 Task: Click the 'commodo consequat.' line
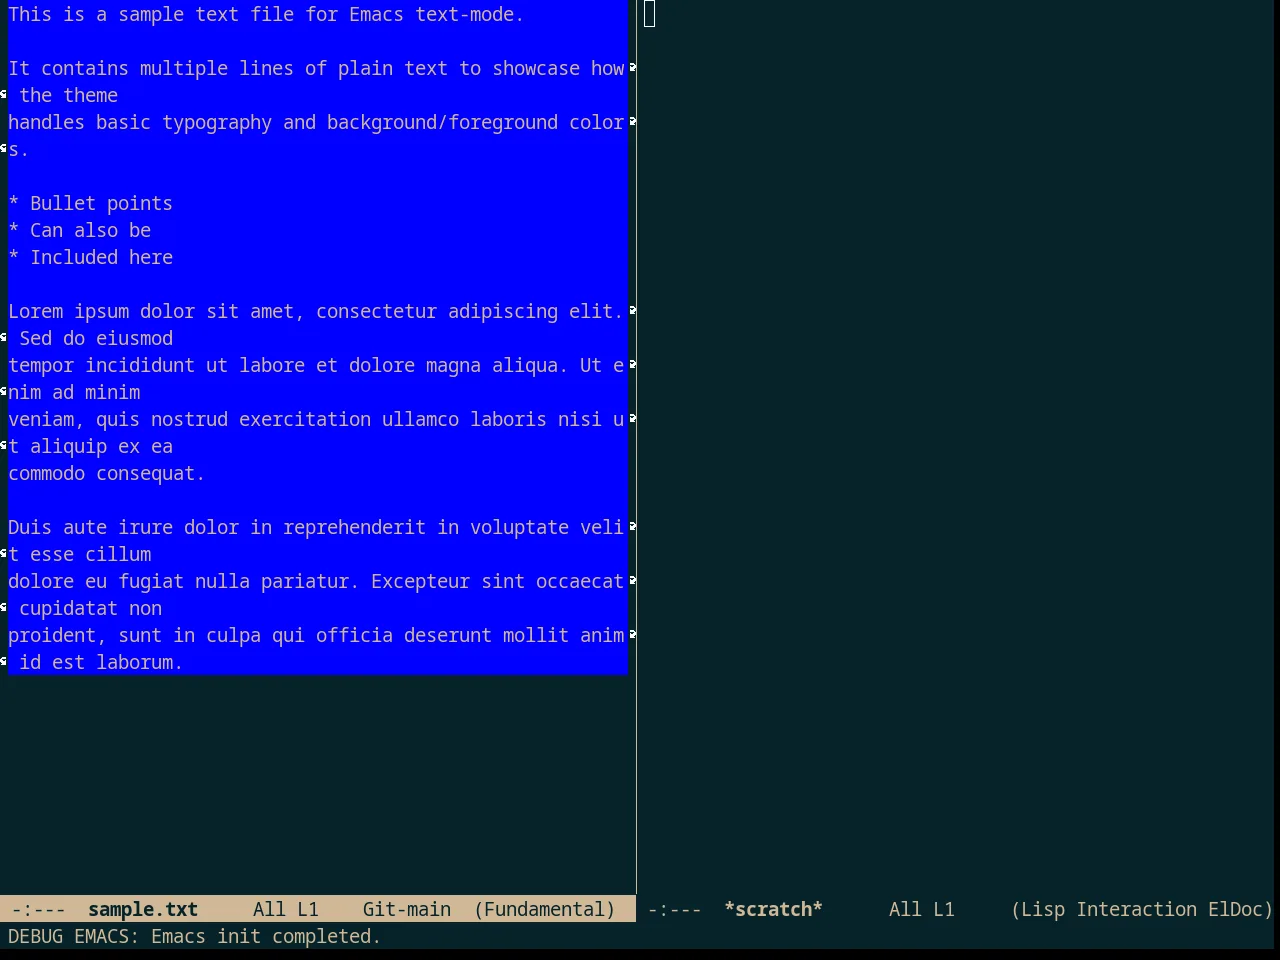106,473
